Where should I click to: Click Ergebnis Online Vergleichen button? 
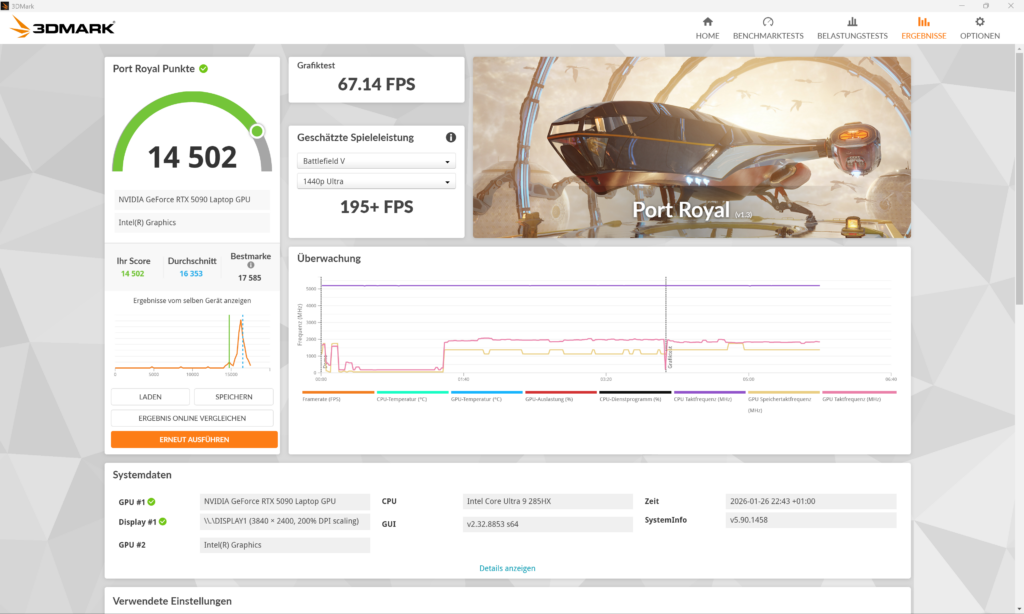[193, 418]
